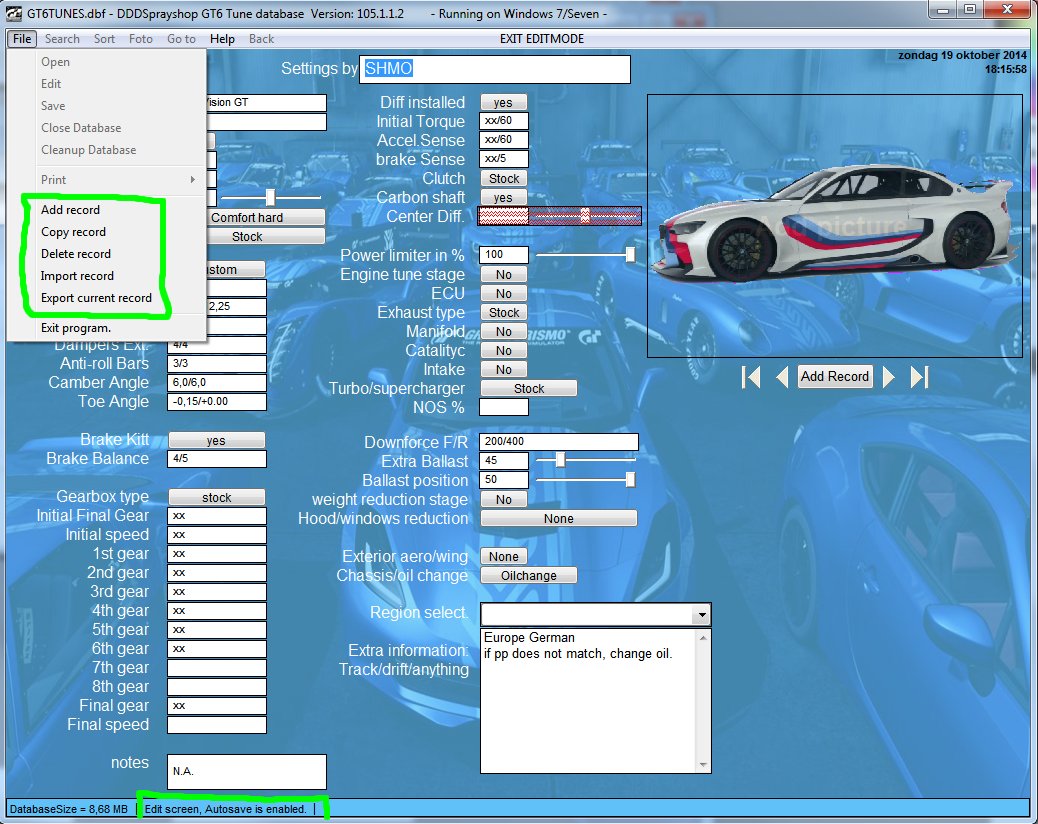Click the Initial Torque field
Image resolution: width=1038 pixels, height=824 pixels.
503,121
